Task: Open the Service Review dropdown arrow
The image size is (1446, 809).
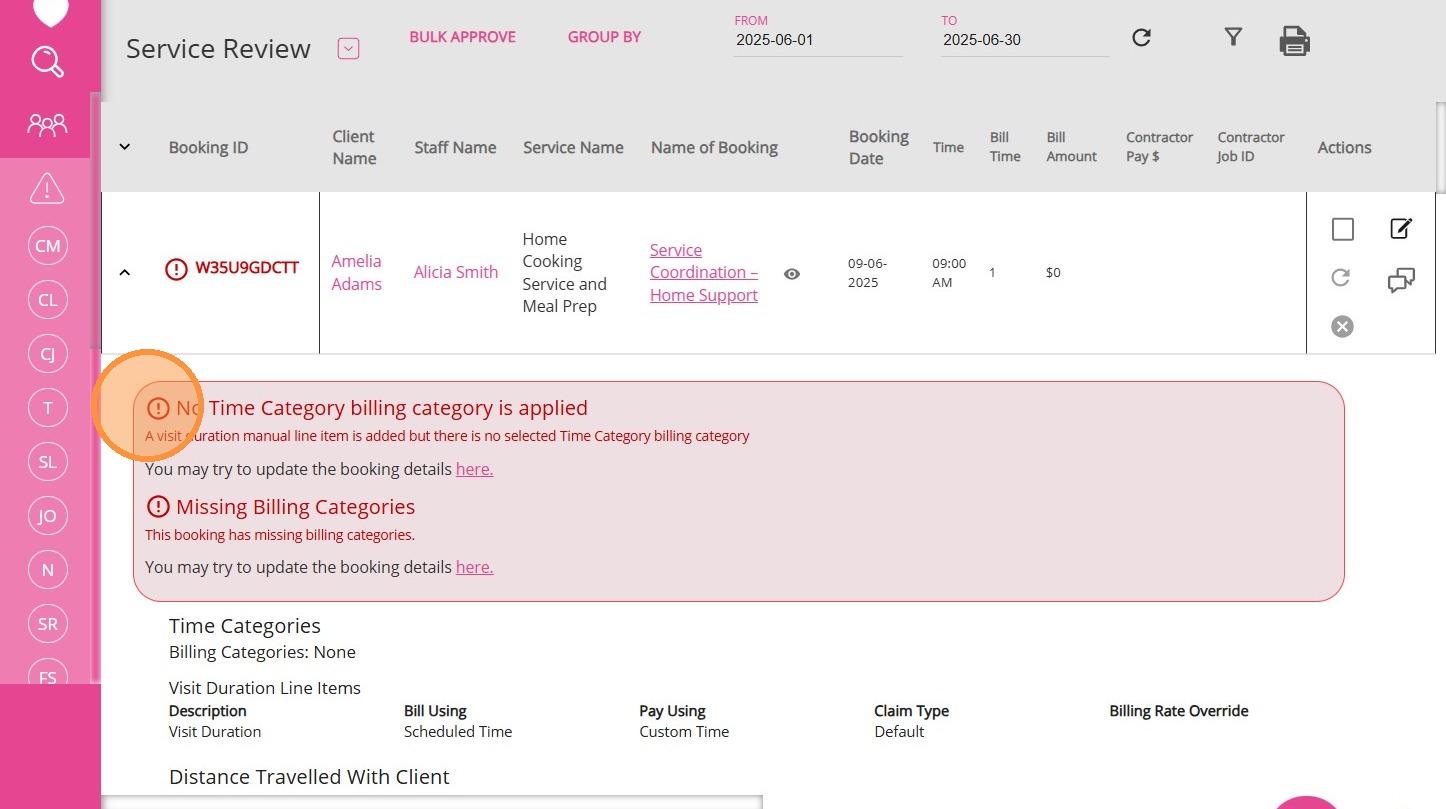Action: (348, 48)
